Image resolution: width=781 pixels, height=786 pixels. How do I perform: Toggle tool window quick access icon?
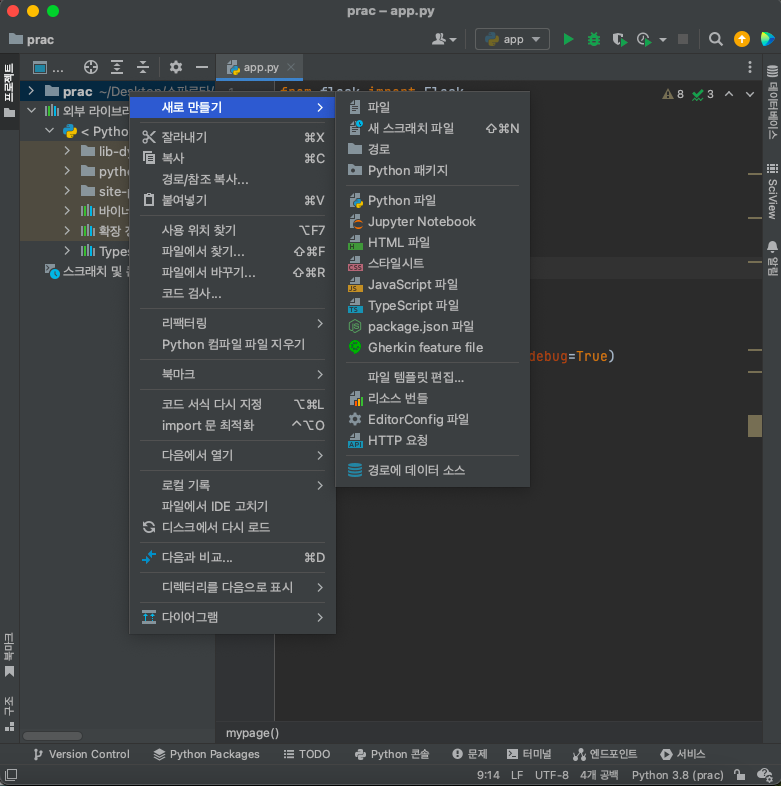[11, 775]
